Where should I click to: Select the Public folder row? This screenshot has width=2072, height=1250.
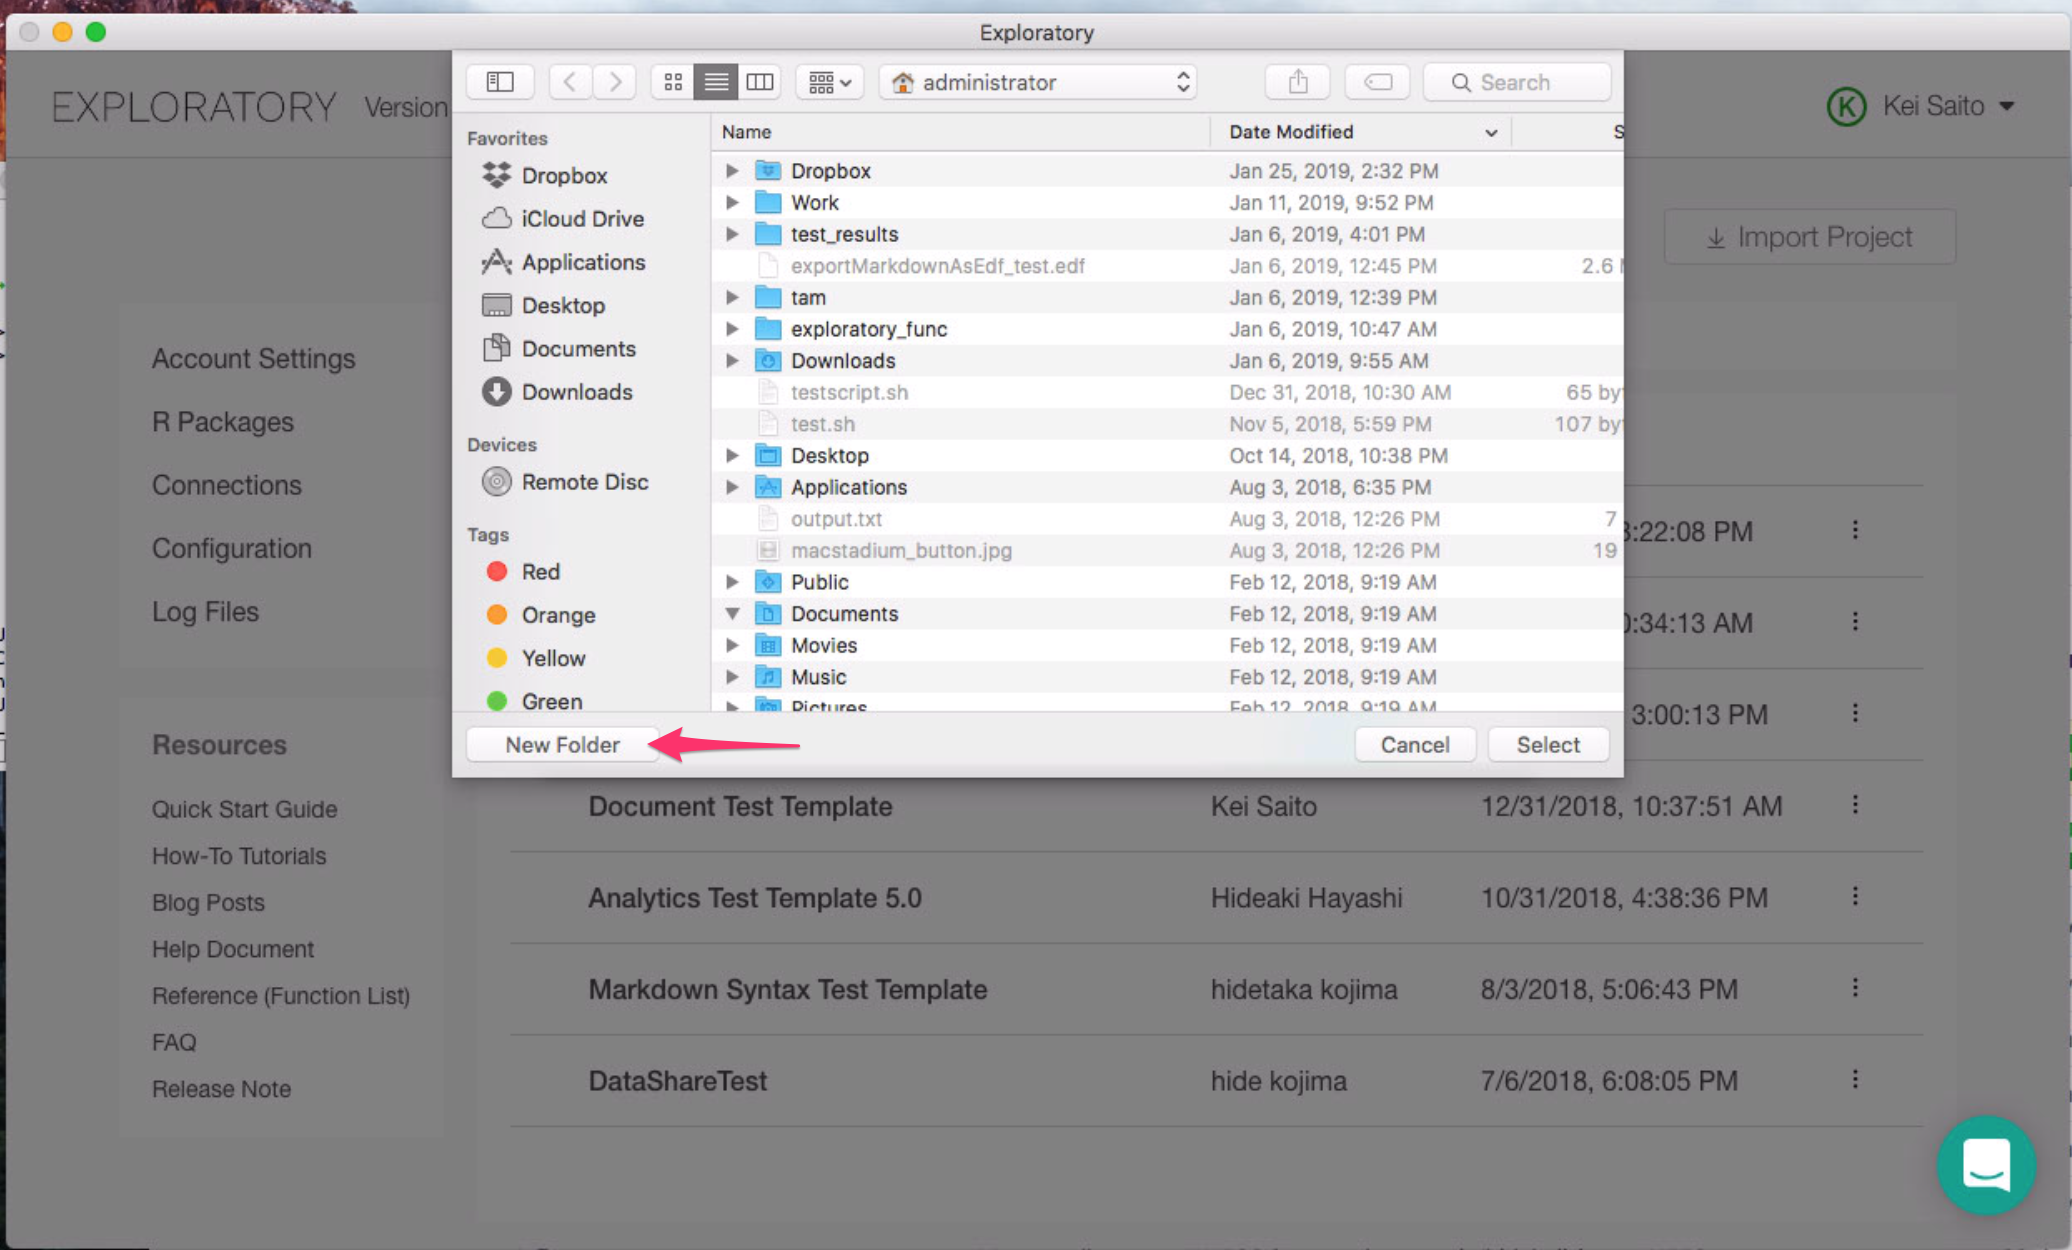point(1166,581)
